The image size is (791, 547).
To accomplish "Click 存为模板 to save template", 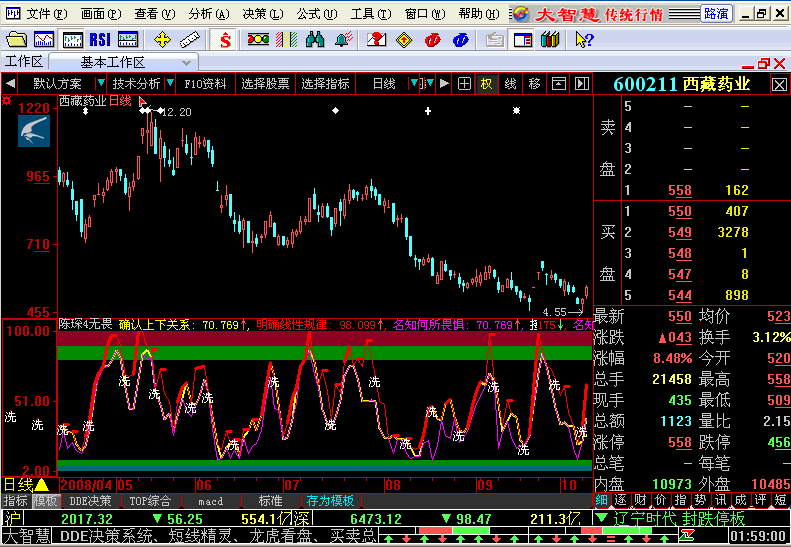I will pyautogui.click(x=330, y=501).
